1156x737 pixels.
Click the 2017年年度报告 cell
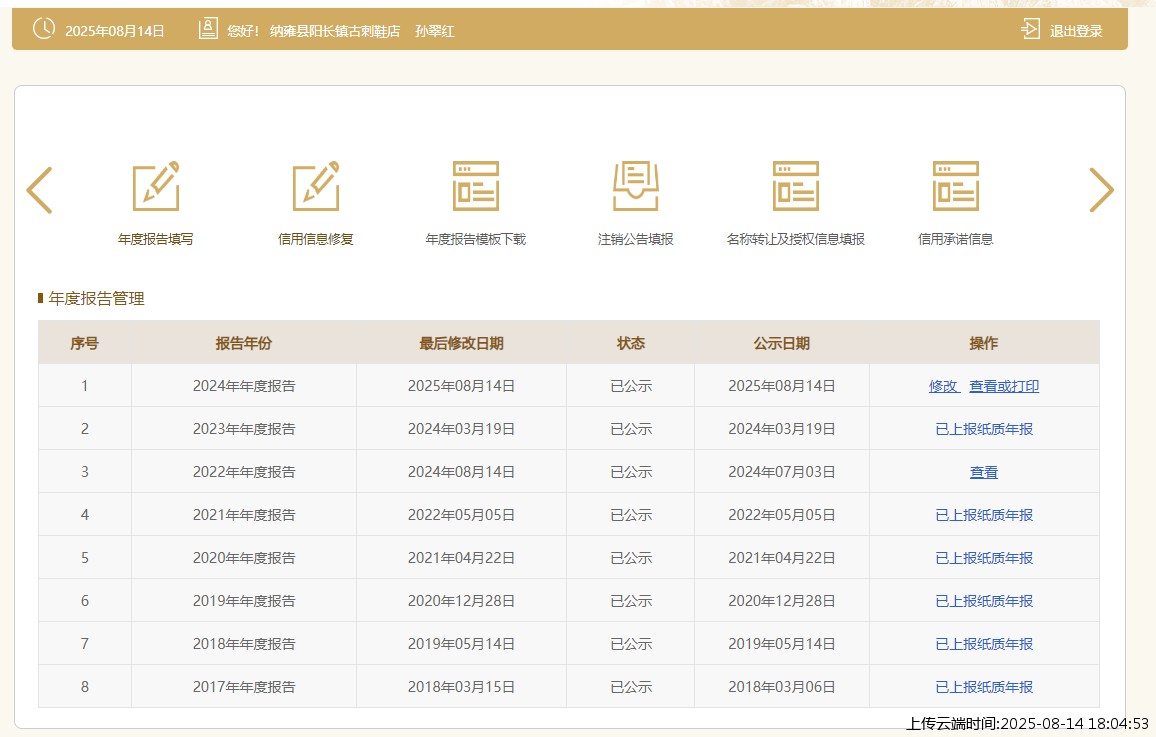tap(244, 687)
